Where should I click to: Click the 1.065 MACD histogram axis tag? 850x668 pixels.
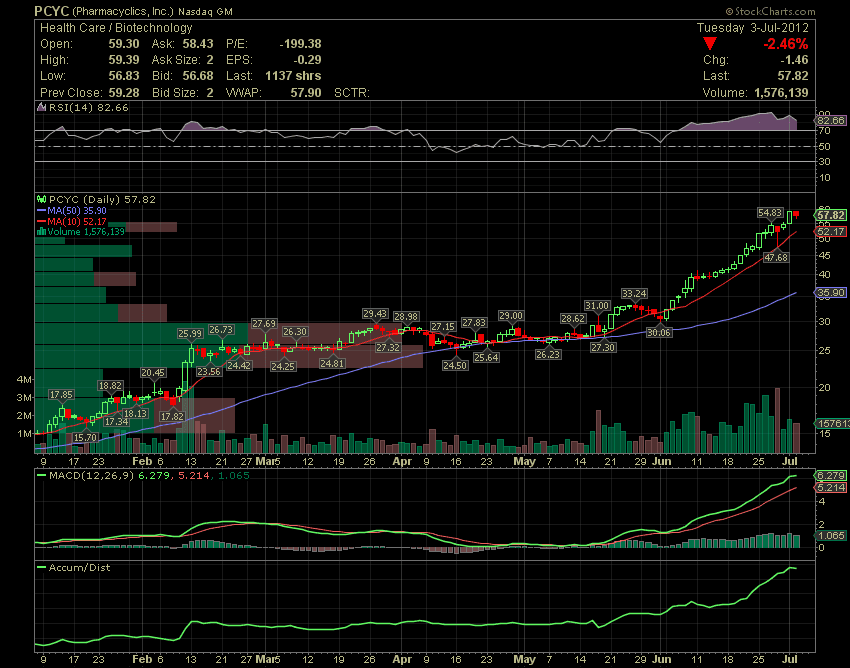(830, 535)
